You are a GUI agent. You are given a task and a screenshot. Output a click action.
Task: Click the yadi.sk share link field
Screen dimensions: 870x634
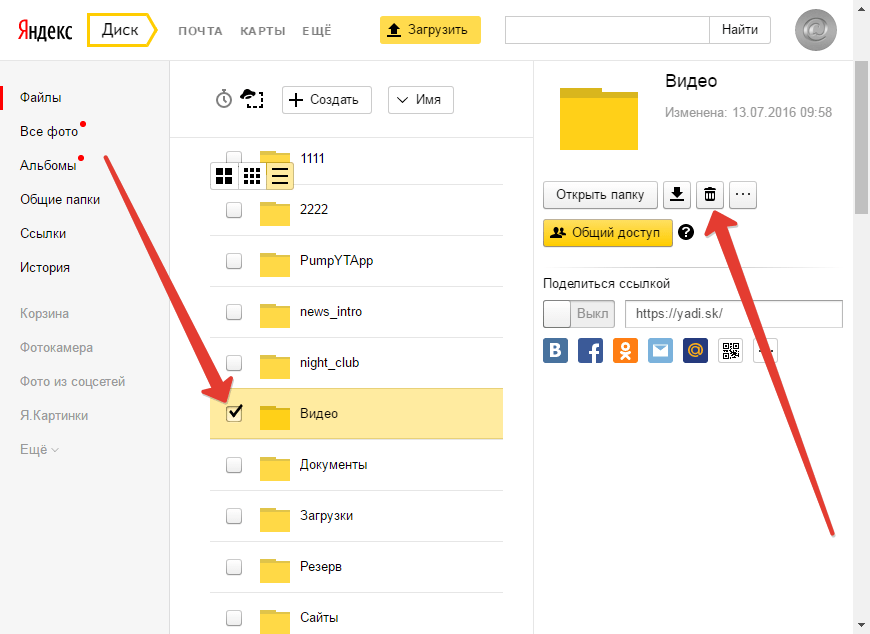coord(734,314)
